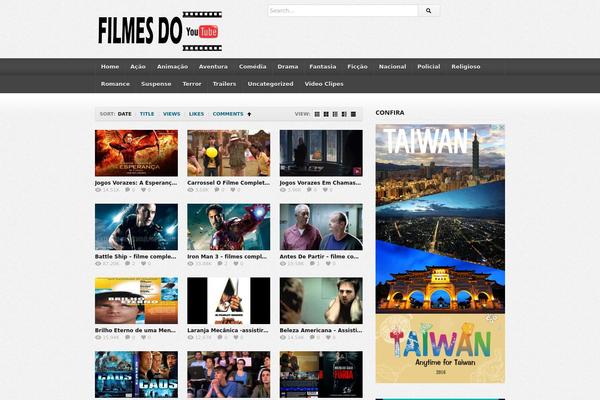This screenshot has height=400, width=600.
Task: Open the Ação category
Action: pos(138,67)
